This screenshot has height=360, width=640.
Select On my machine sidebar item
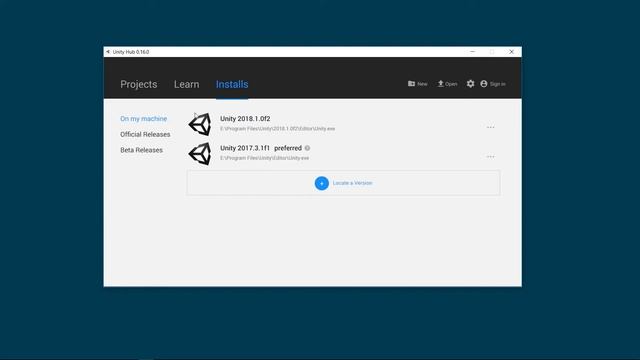pyautogui.click(x=144, y=119)
